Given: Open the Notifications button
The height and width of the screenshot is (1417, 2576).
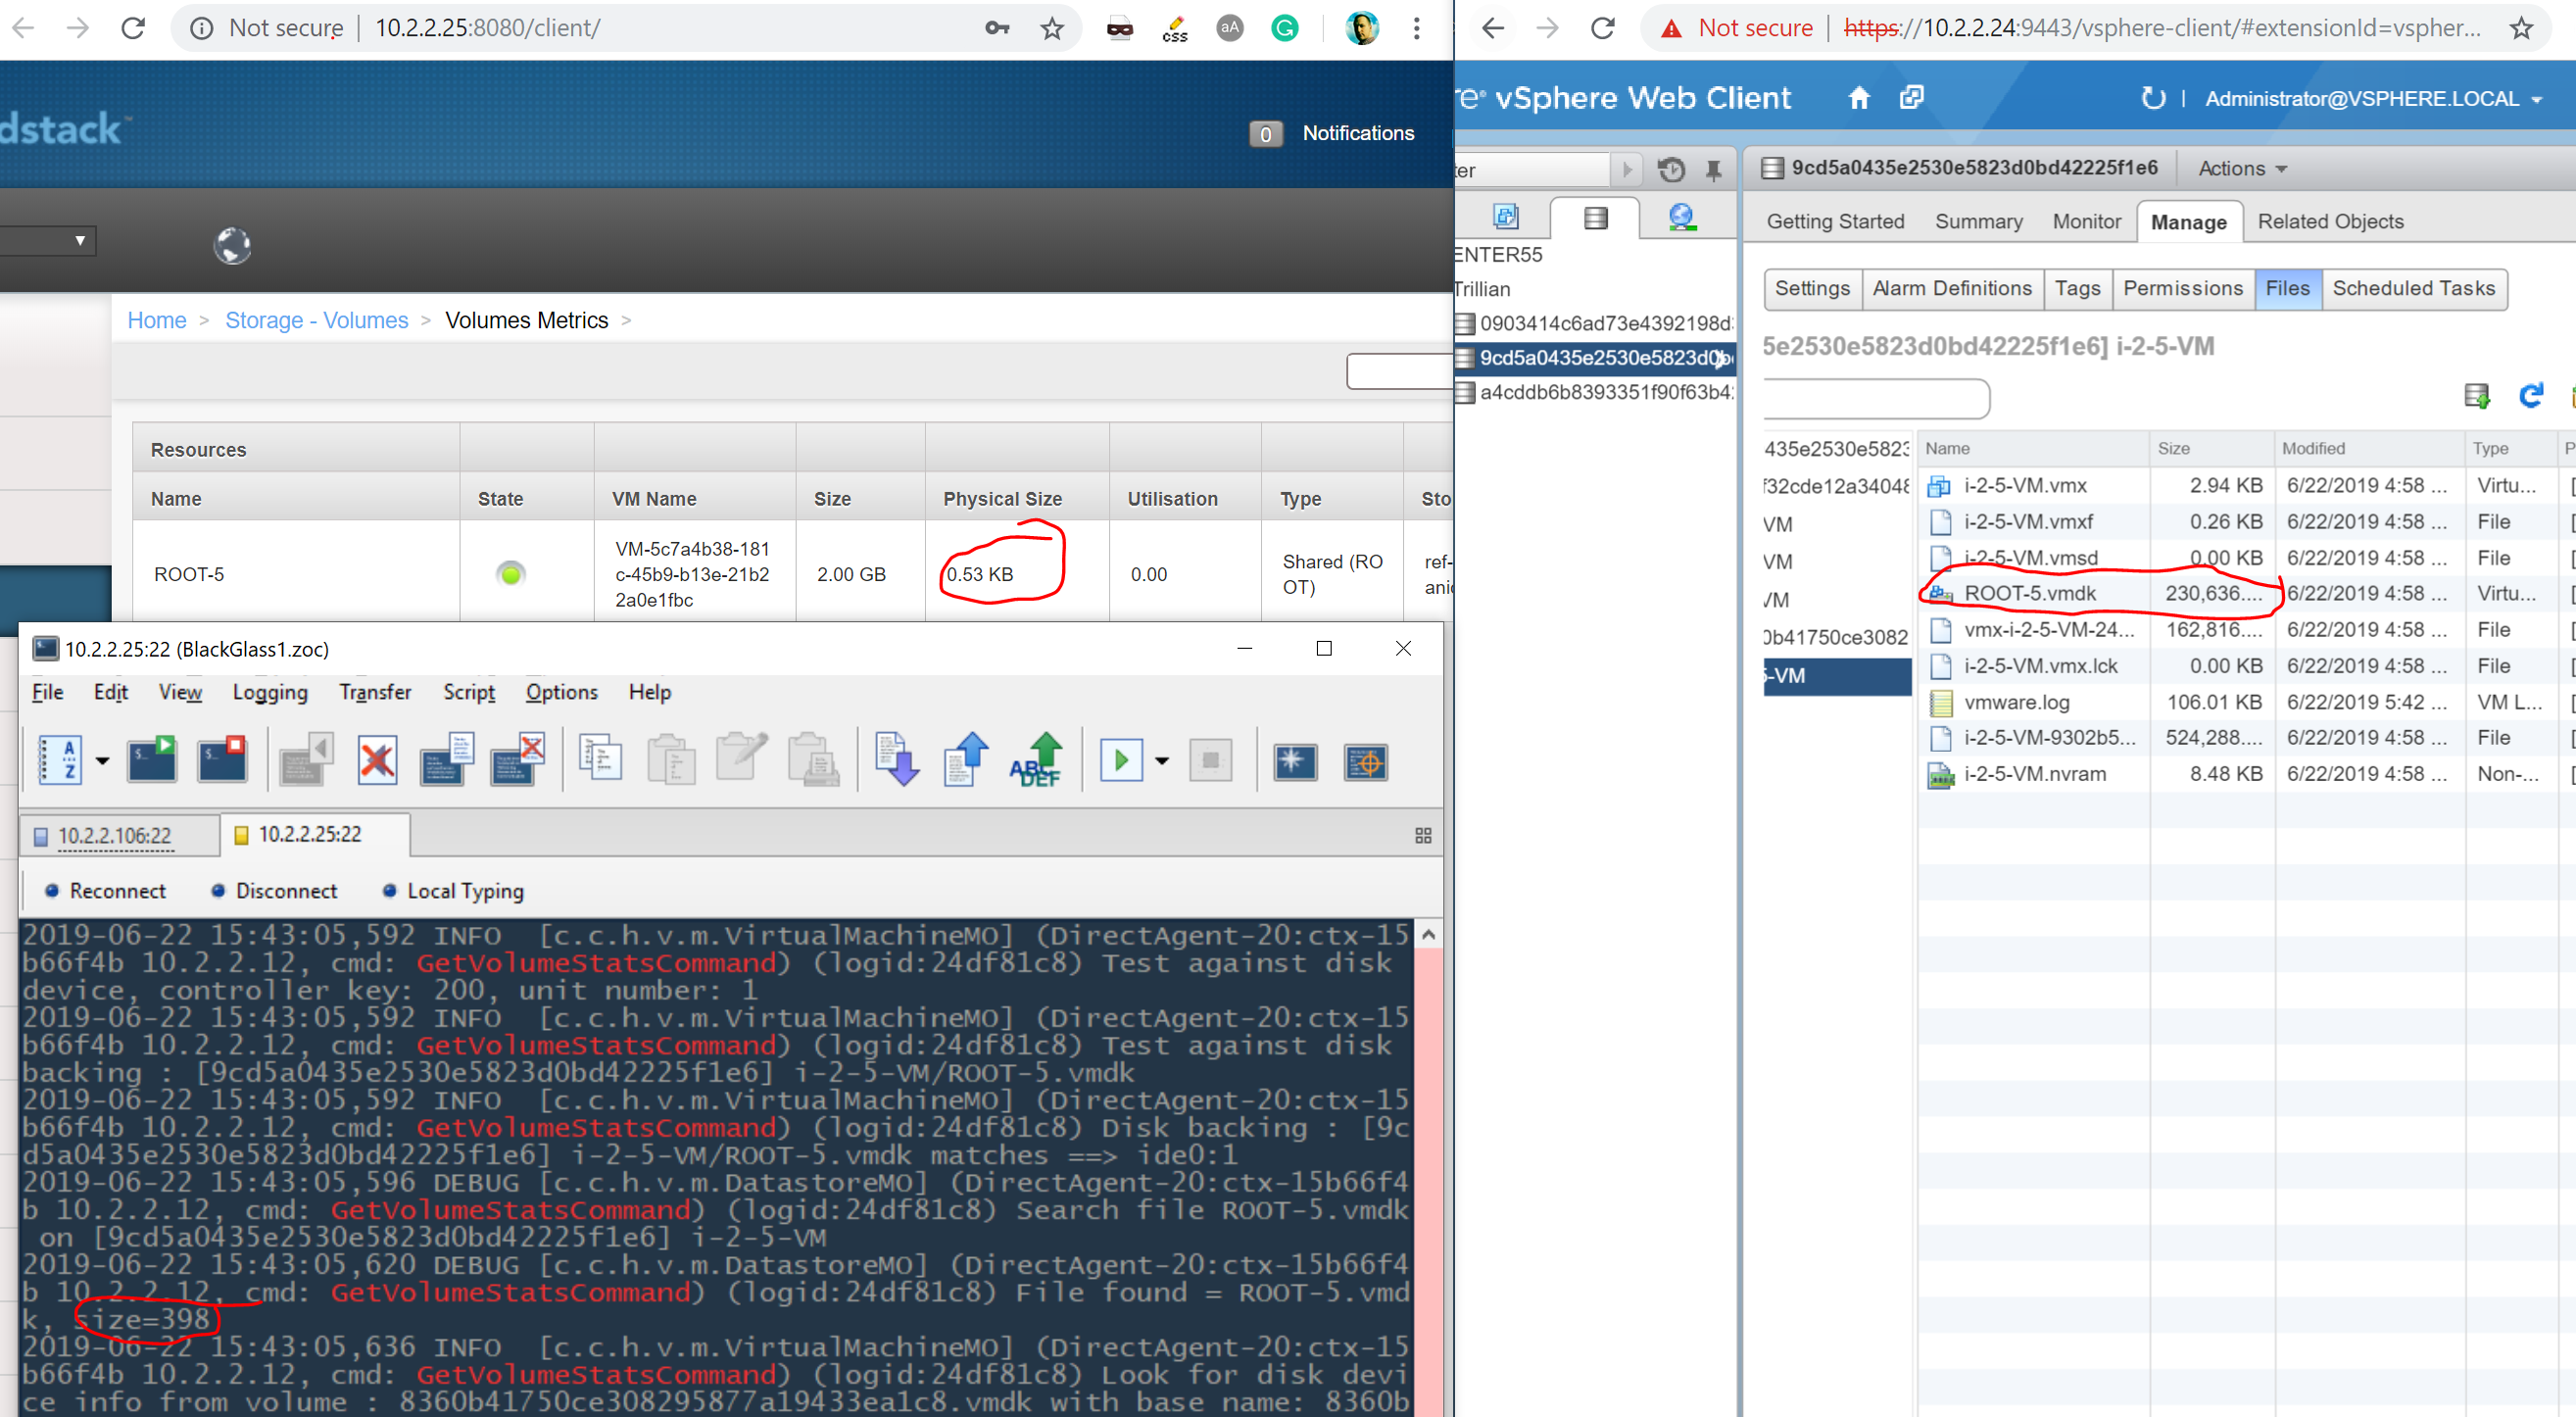Looking at the screenshot, I should pos(1357,133).
